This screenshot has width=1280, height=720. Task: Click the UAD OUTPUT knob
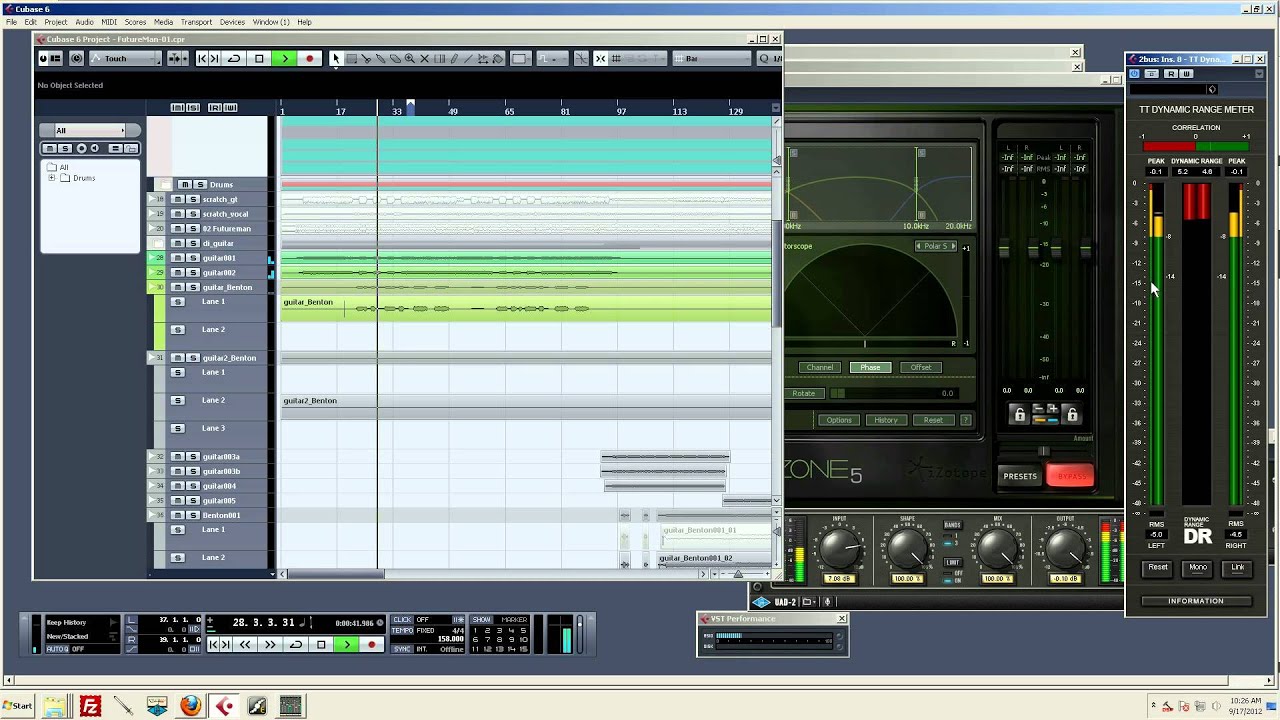pos(1065,547)
